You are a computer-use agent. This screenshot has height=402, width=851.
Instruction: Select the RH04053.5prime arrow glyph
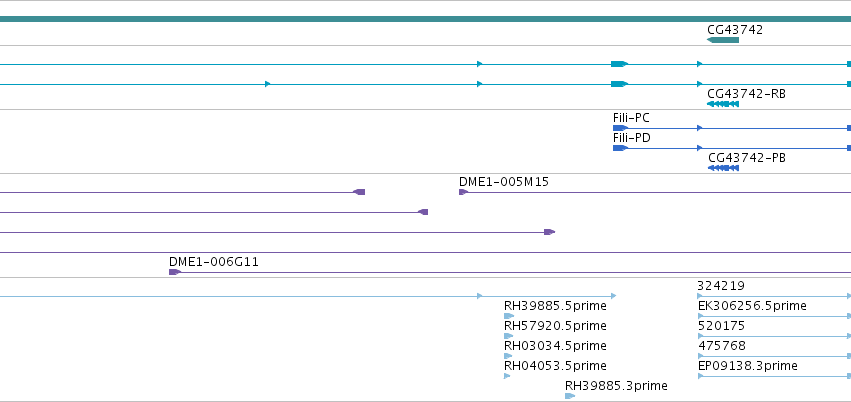tap(507, 376)
